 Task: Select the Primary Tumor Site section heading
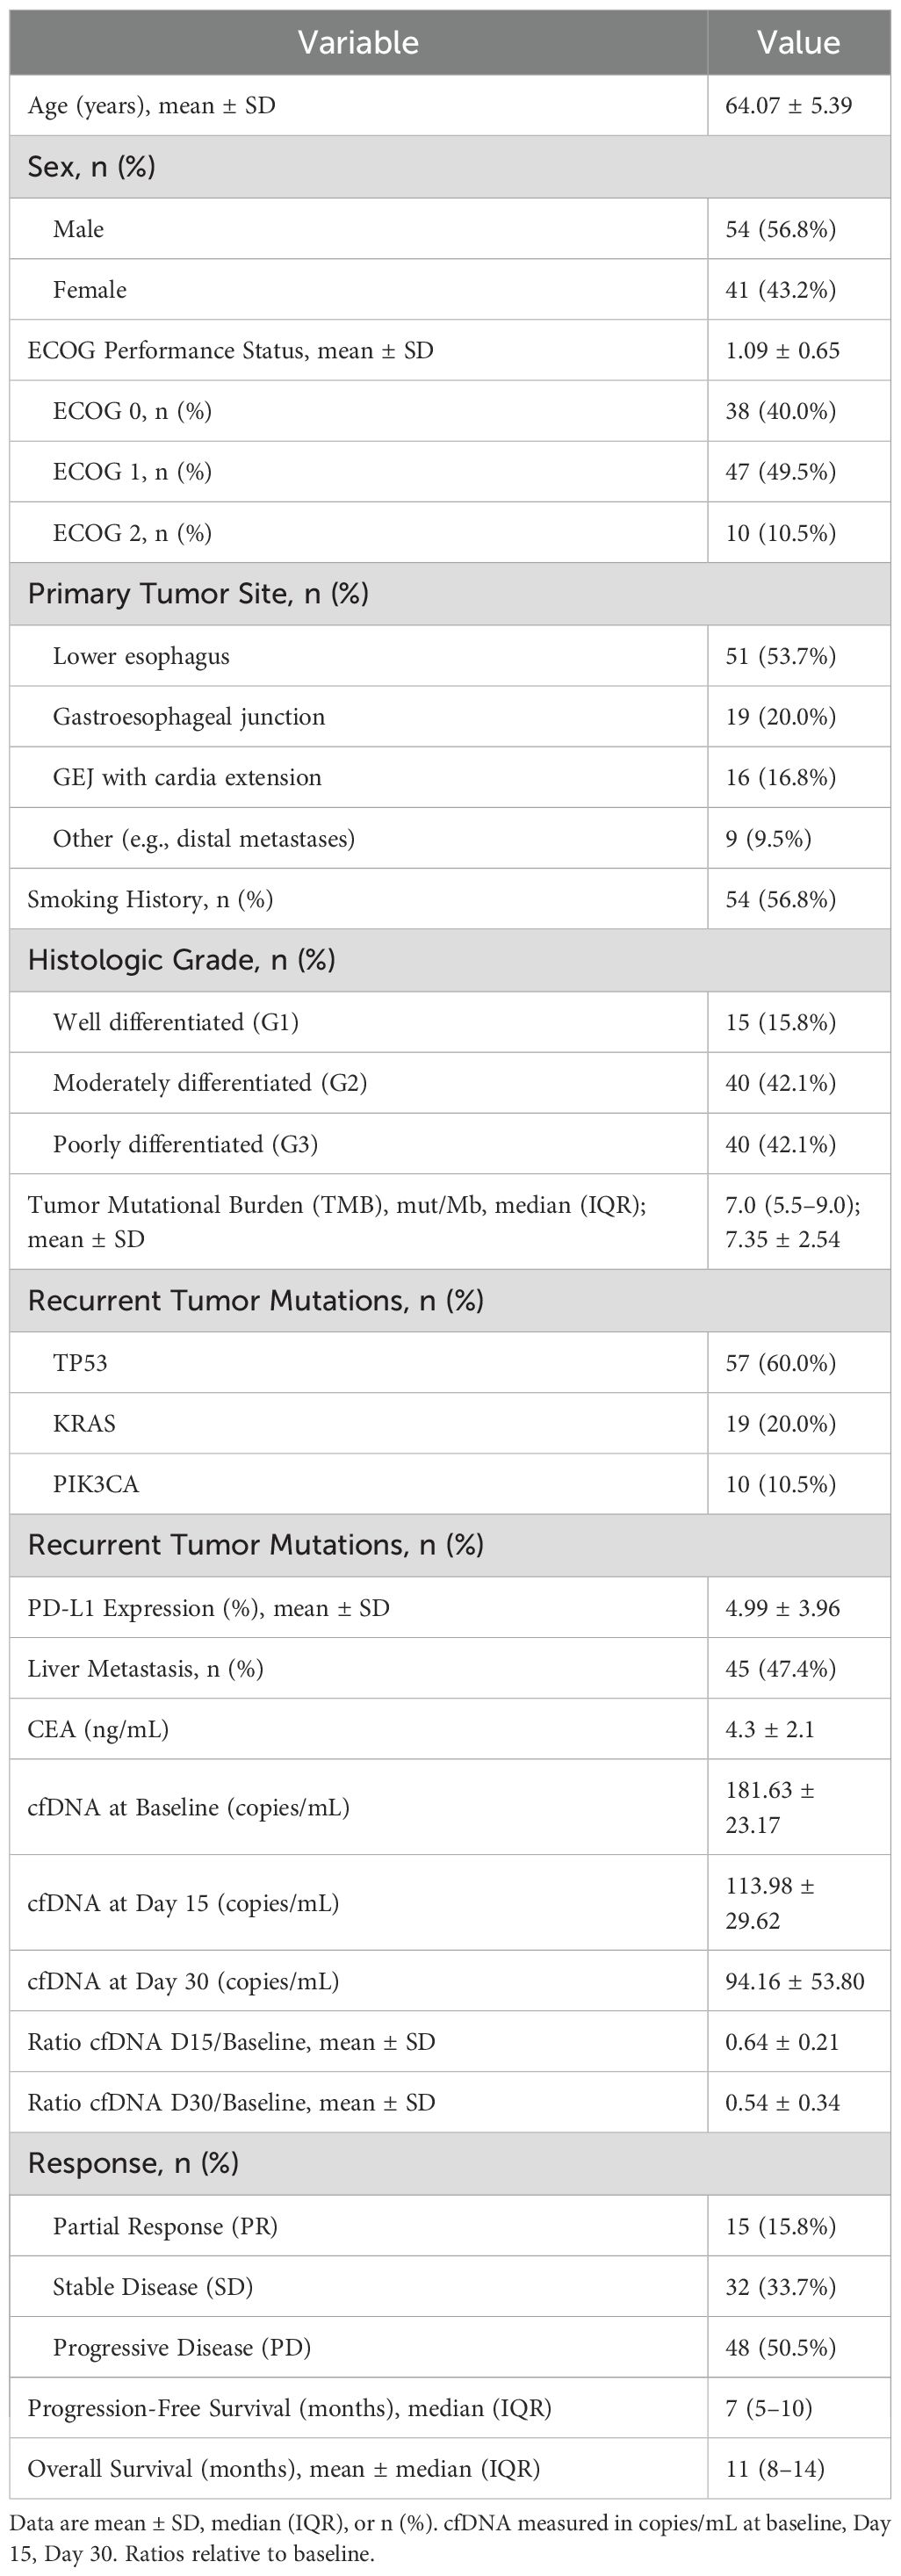198,594
